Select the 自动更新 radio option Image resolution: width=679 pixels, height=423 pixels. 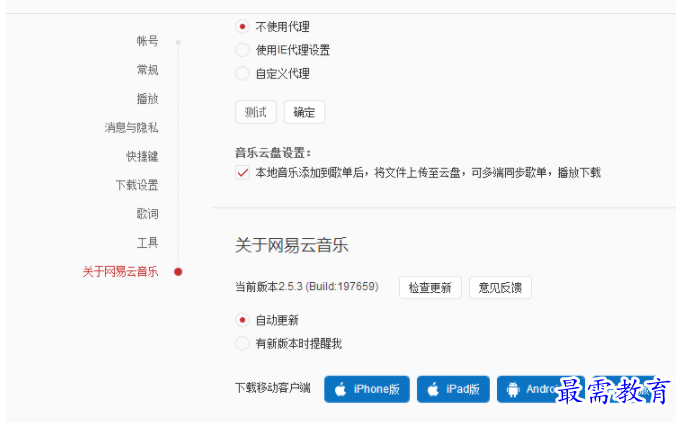242,320
